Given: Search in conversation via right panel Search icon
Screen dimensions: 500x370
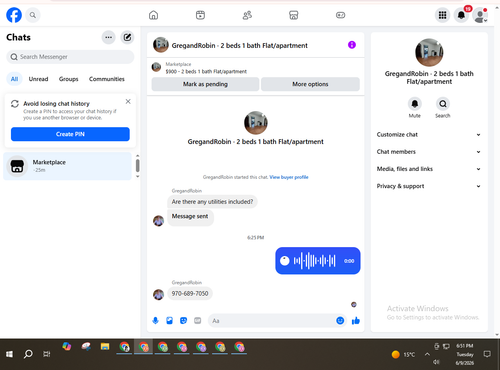Looking at the screenshot, I should click(443, 104).
